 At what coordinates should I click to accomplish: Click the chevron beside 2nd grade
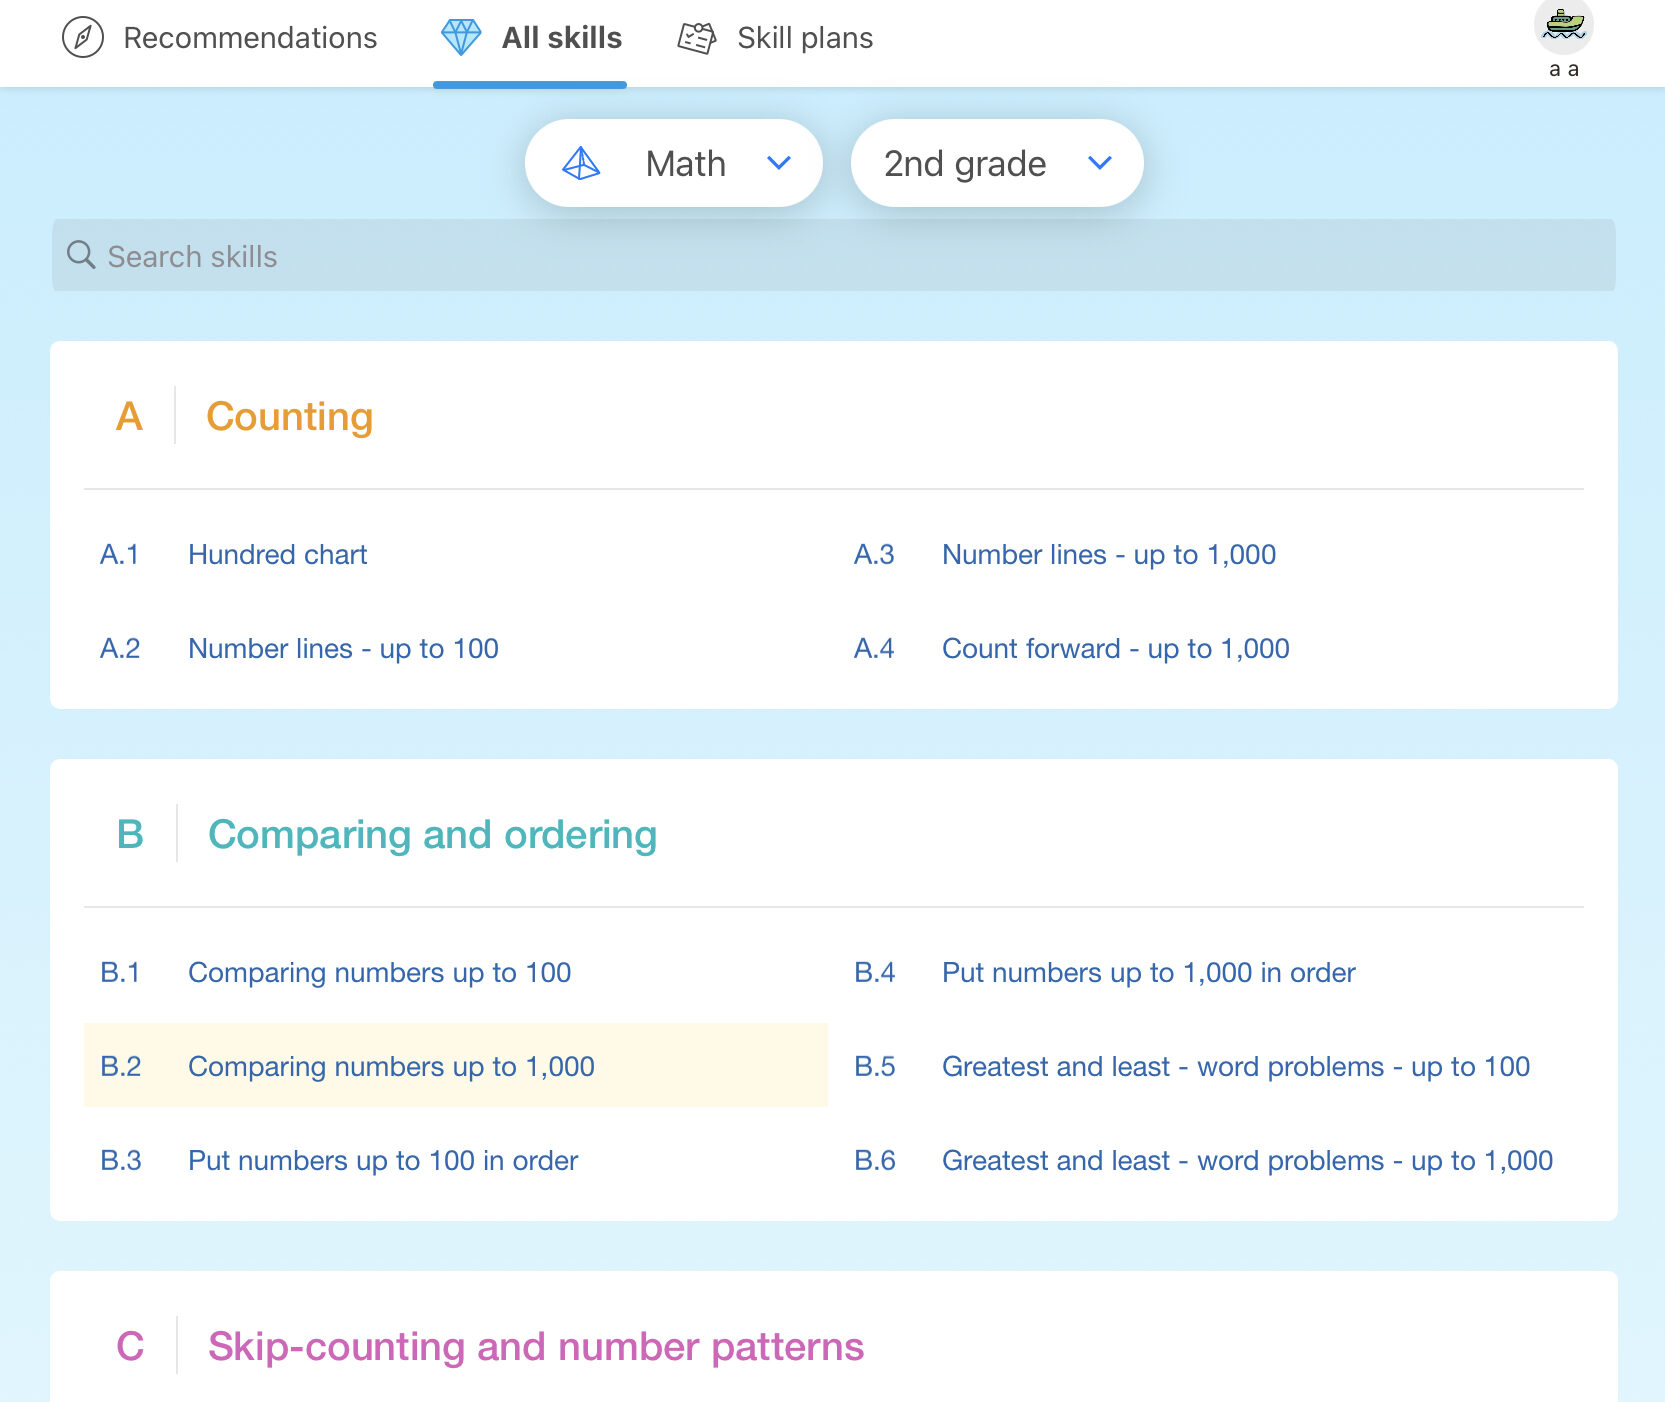point(1100,163)
